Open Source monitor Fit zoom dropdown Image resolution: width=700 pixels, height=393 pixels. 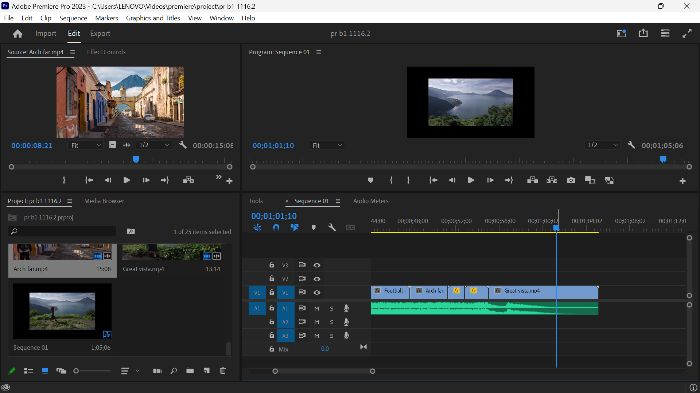point(86,146)
